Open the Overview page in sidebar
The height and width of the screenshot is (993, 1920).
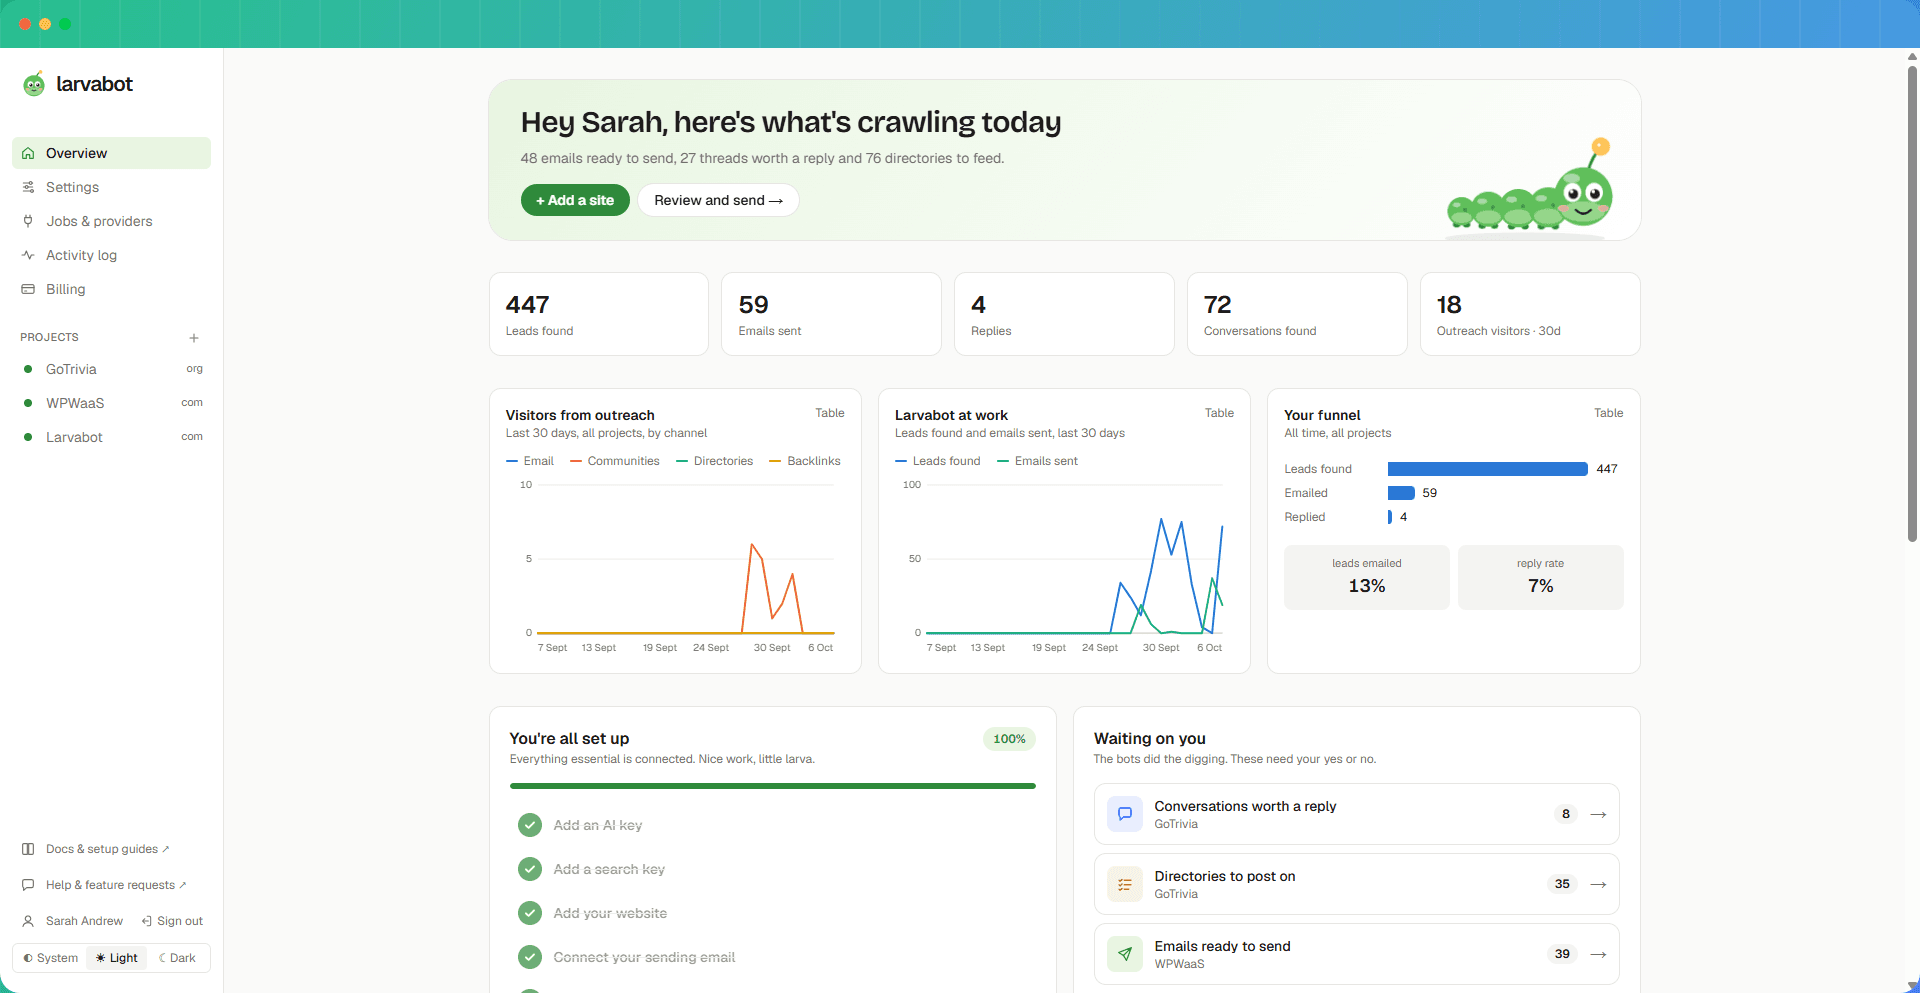[111, 153]
